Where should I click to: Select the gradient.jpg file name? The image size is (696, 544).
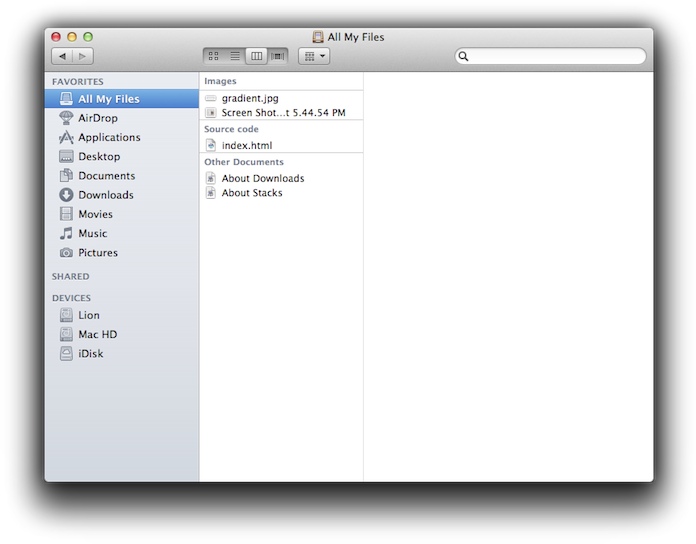(x=250, y=99)
